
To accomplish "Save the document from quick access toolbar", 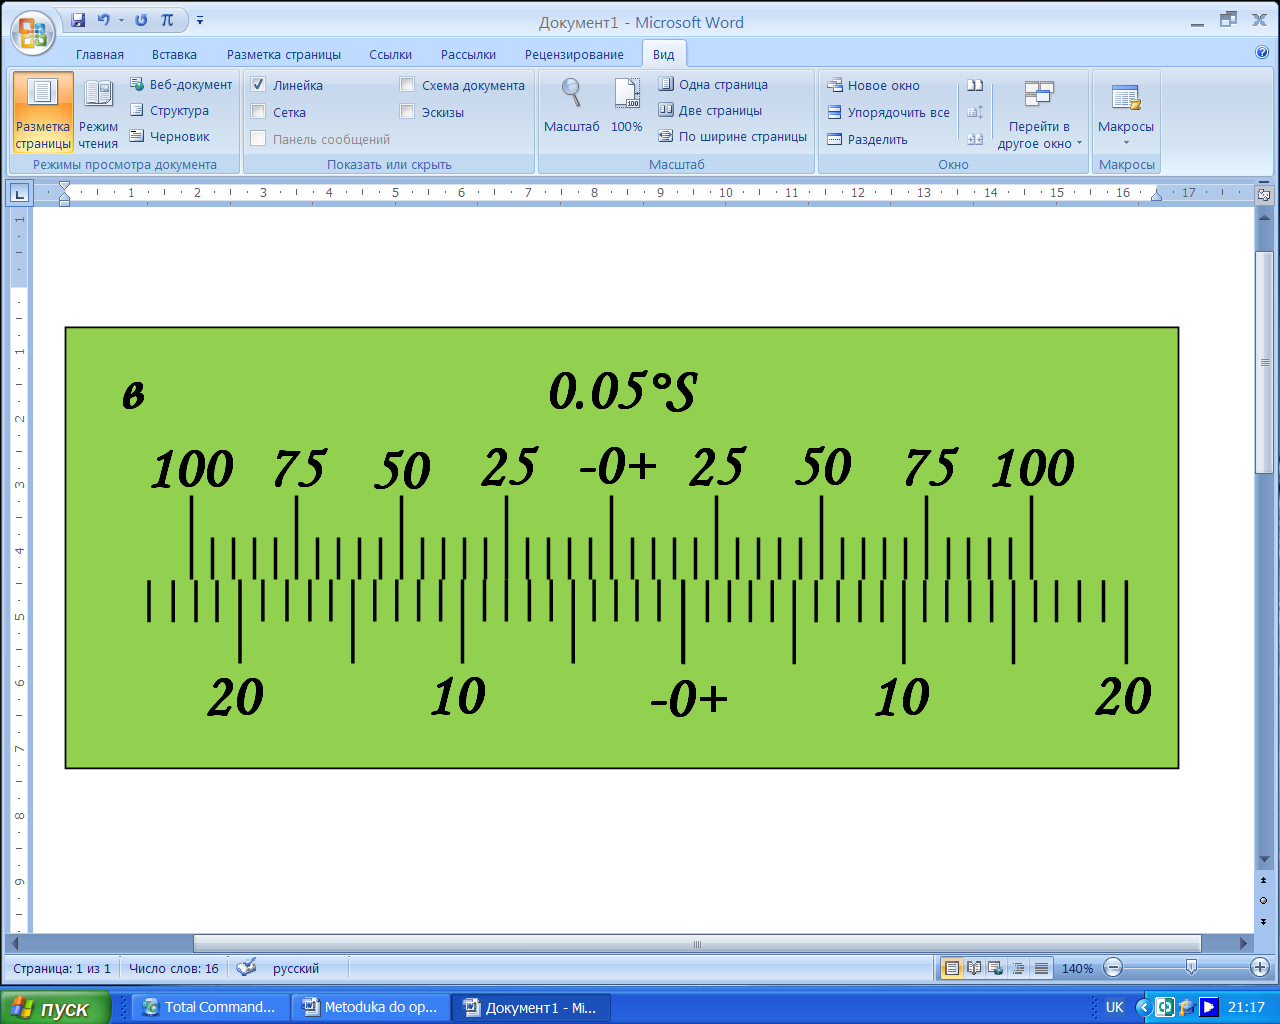I will pos(78,20).
